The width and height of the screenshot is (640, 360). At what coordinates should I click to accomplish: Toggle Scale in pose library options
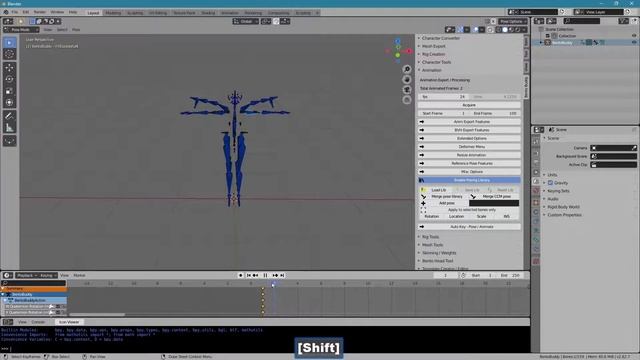482,216
